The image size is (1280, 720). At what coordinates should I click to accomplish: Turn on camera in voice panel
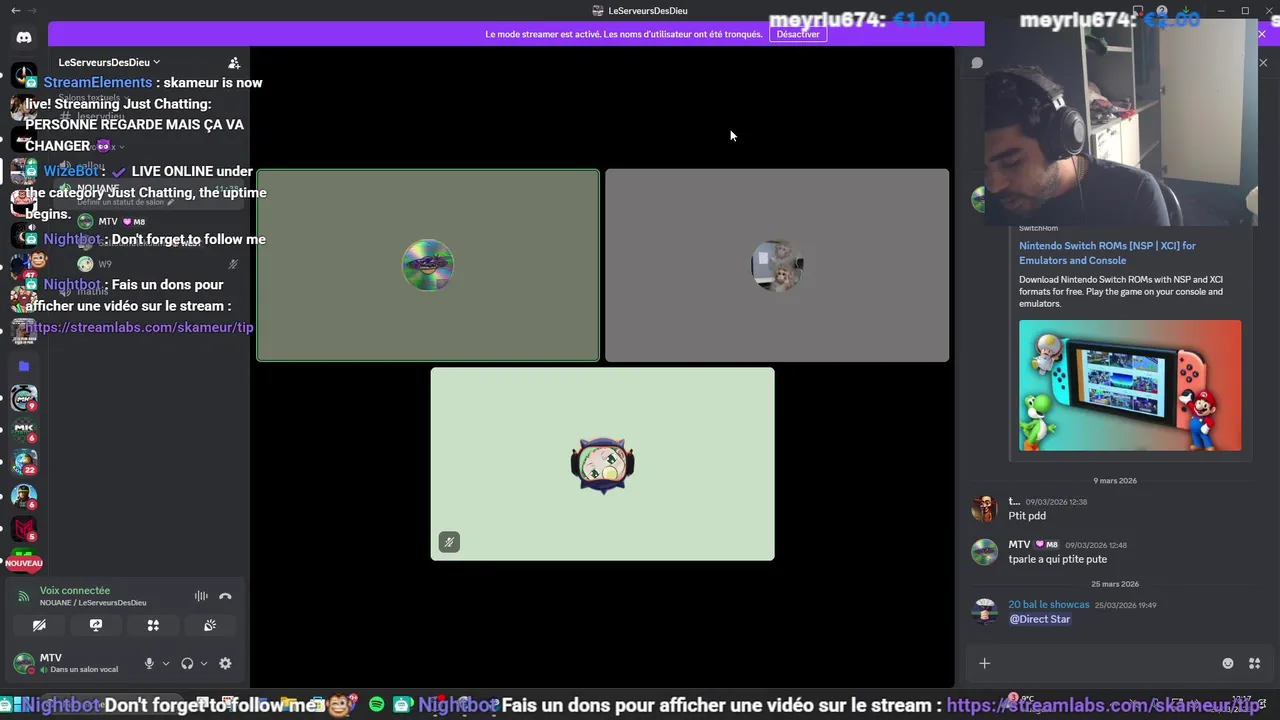coord(39,625)
